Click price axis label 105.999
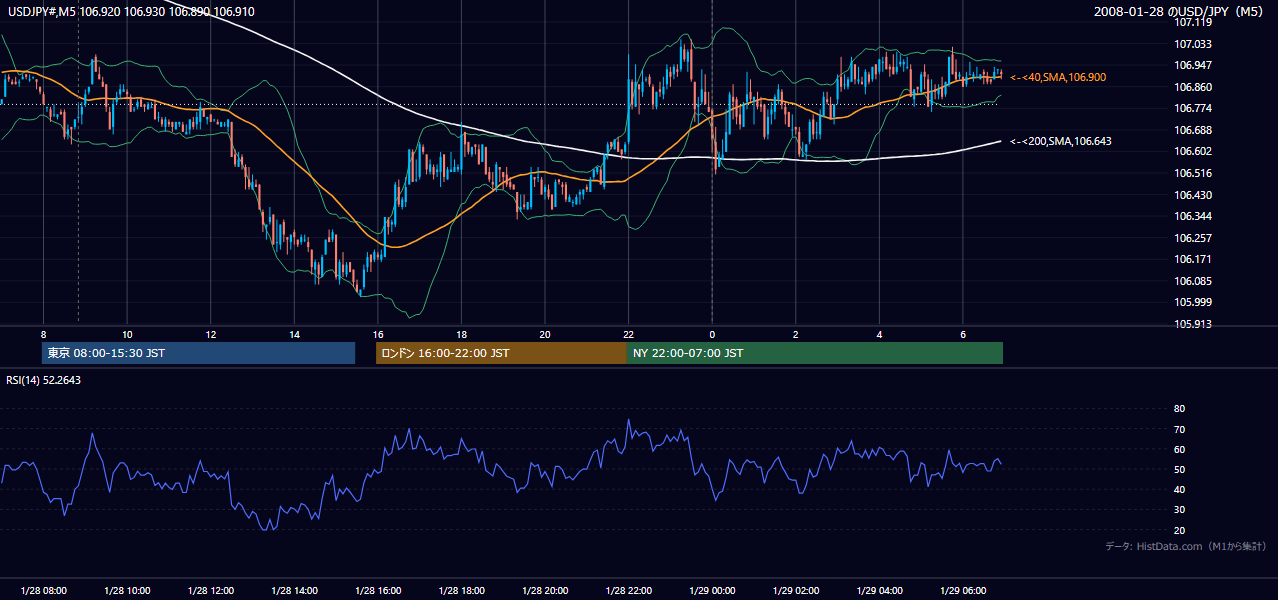 (1193, 302)
